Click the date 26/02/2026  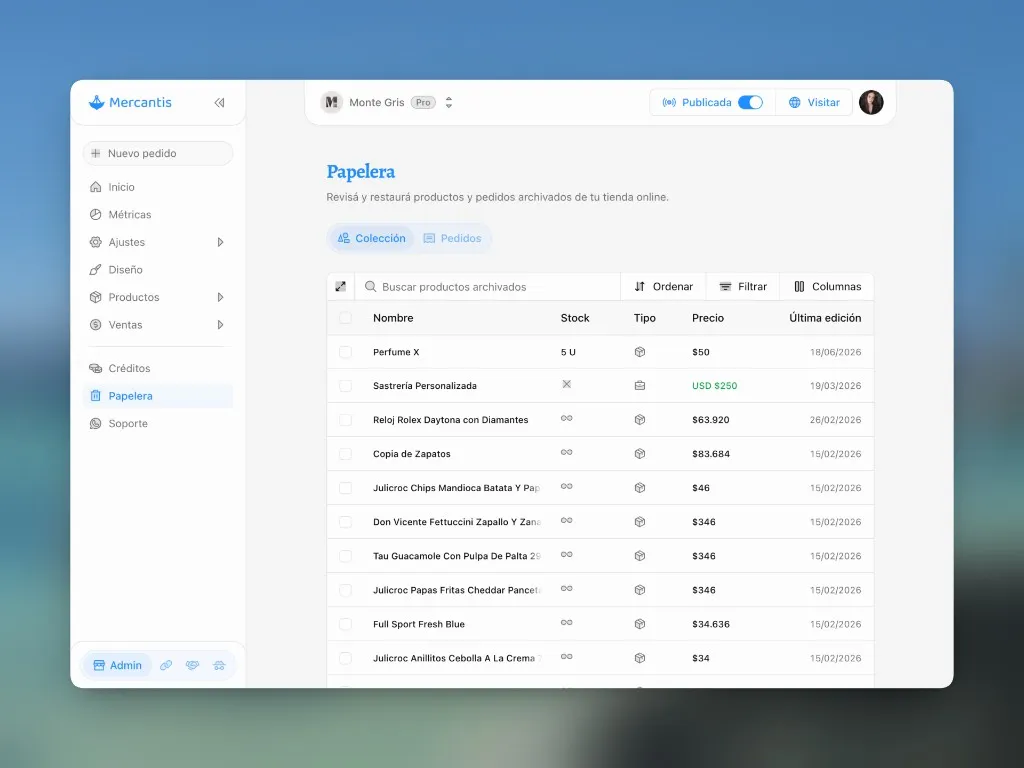(x=835, y=420)
